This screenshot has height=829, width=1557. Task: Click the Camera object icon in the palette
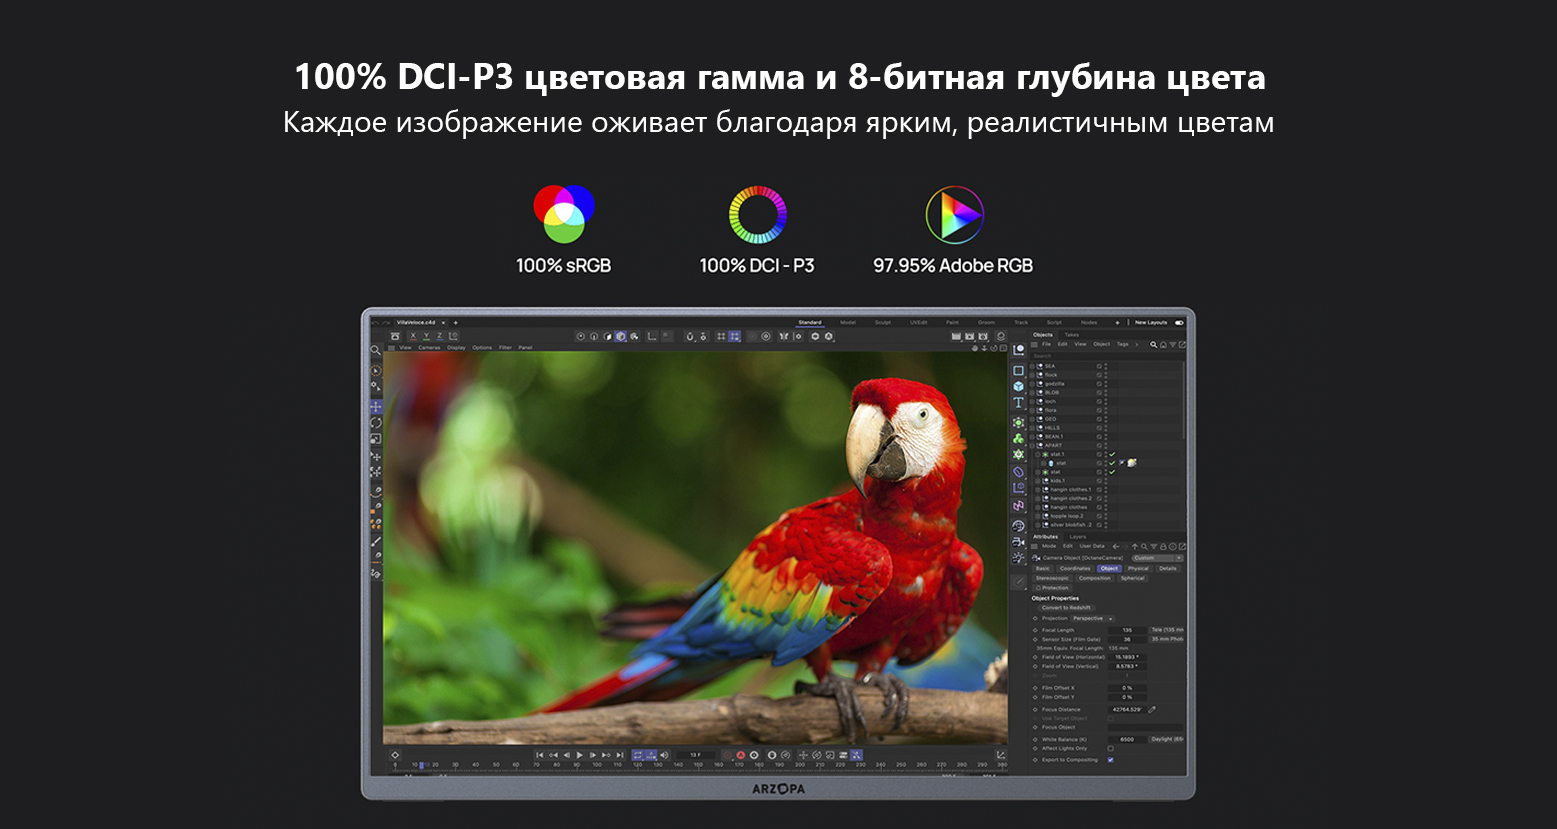click(1018, 542)
